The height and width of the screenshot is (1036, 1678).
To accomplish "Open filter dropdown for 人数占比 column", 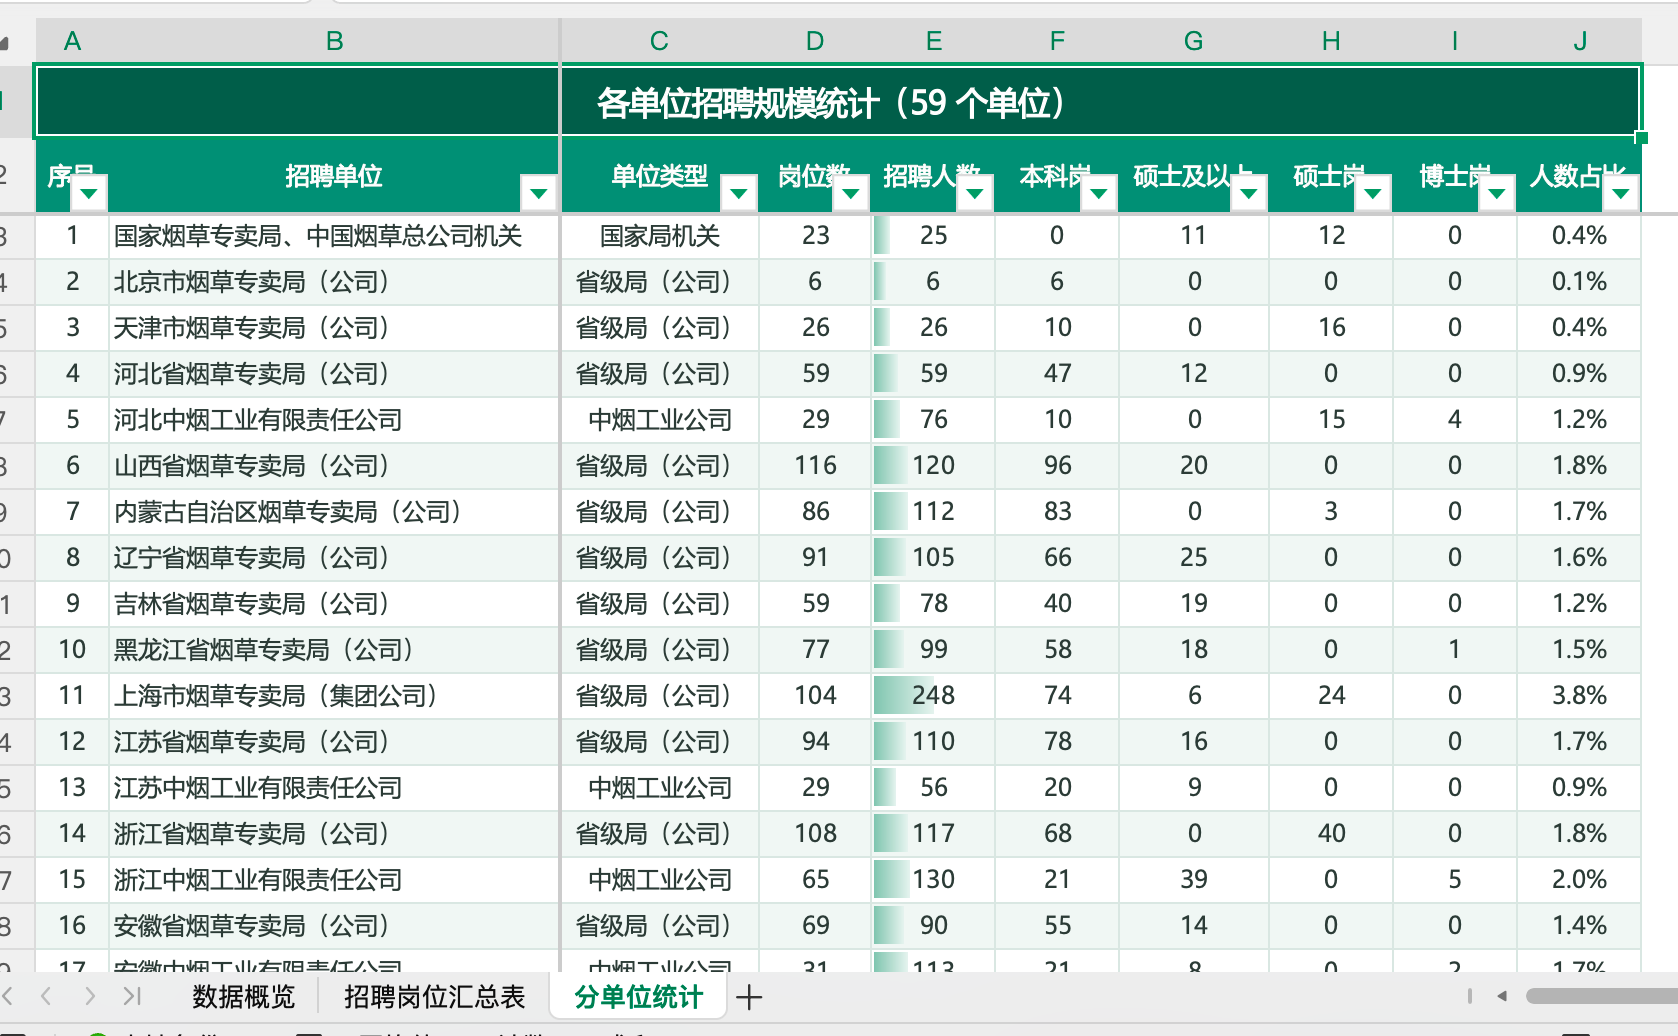I will click(1621, 193).
